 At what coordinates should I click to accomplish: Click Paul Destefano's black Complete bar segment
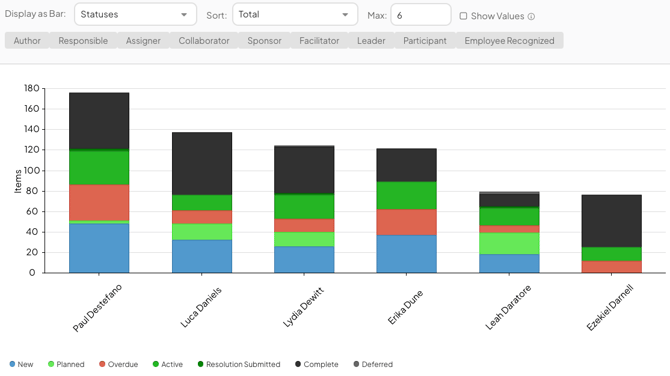click(99, 121)
